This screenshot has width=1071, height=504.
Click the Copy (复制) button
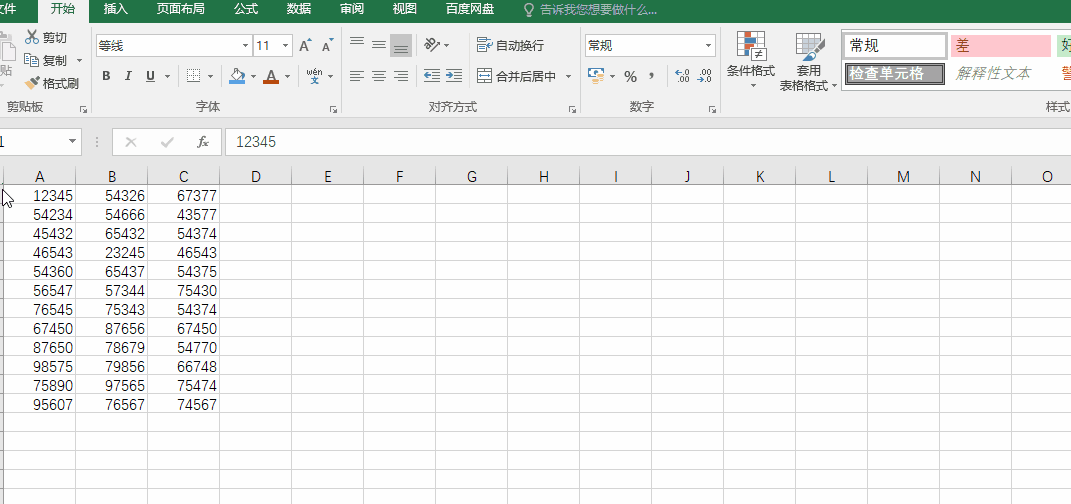tap(46, 61)
